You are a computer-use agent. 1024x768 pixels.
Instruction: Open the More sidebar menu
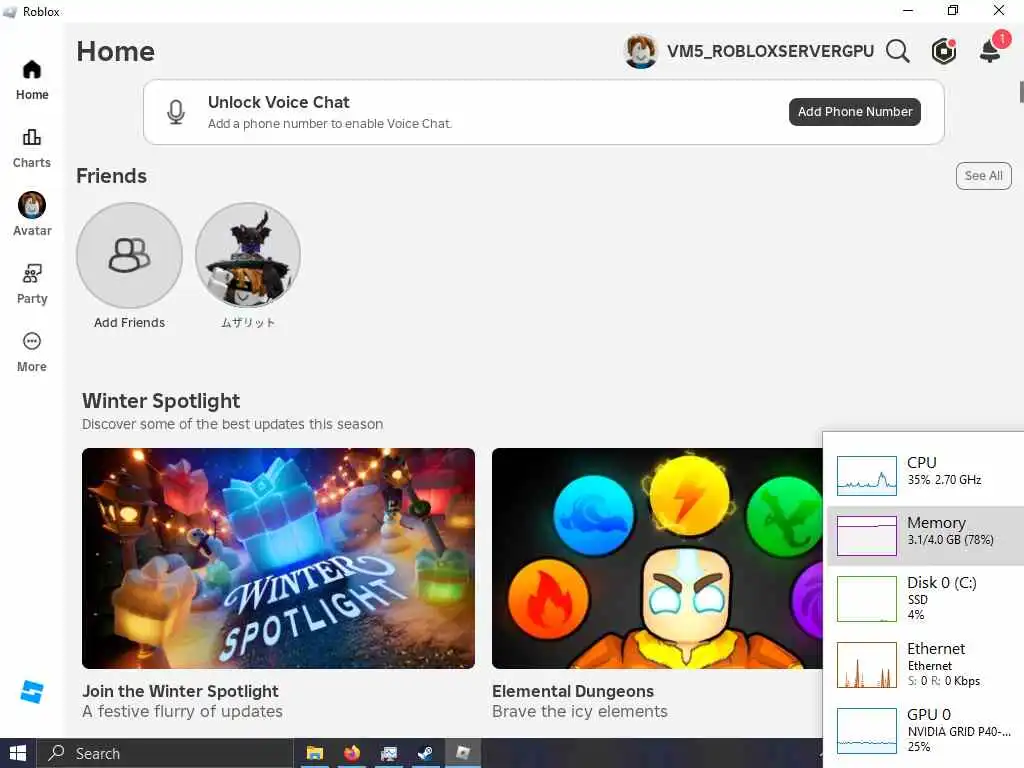pyautogui.click(x=31, y=352)
